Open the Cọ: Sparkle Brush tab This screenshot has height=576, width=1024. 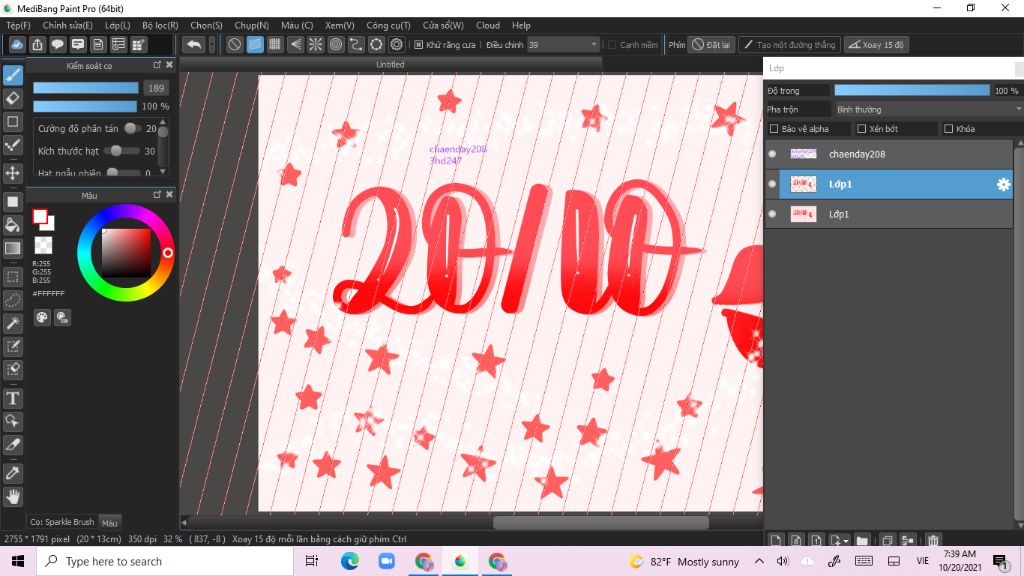point(62,522)
